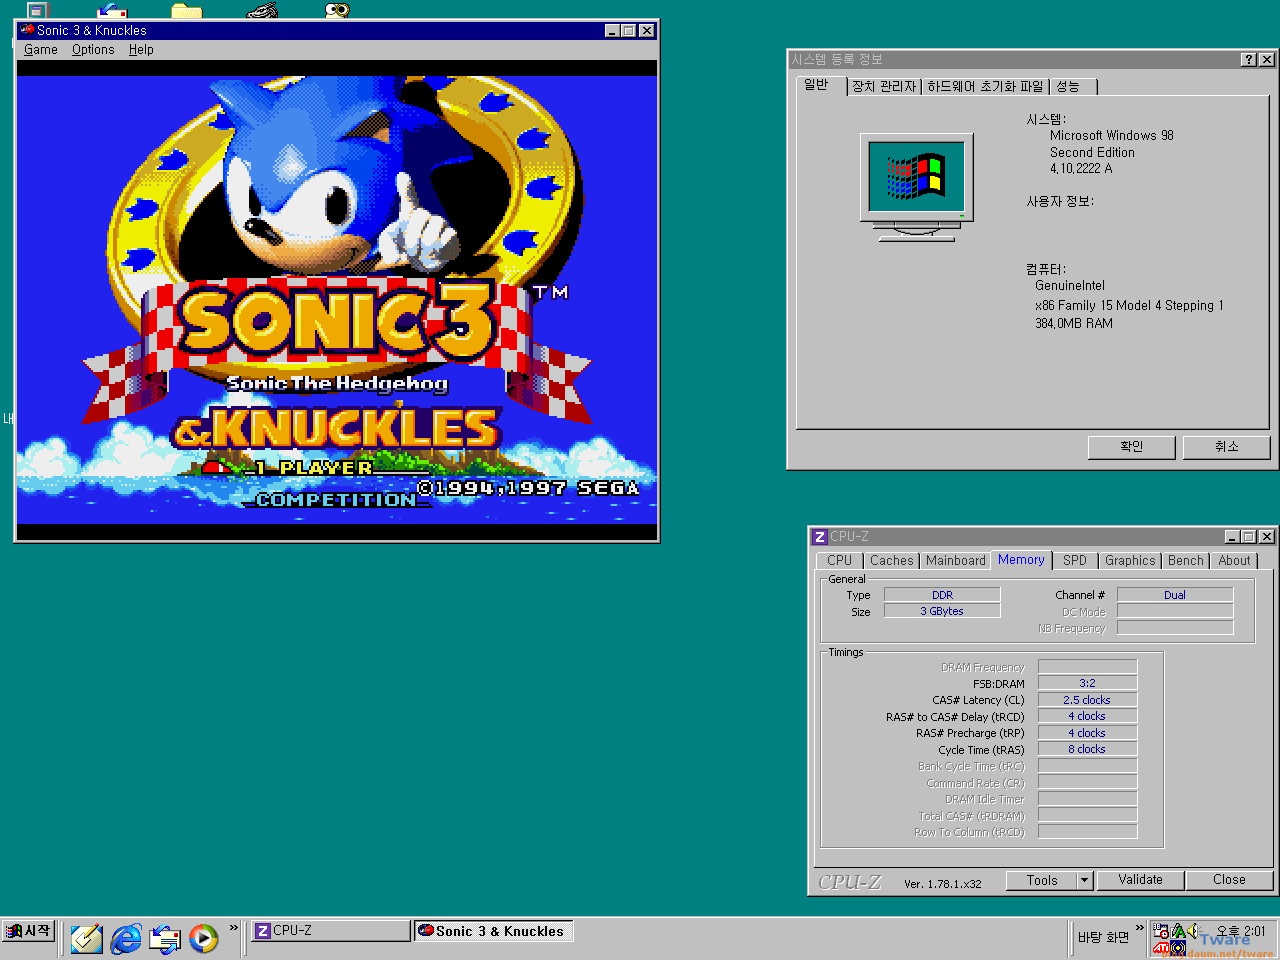Image resolution: width=1280 pixels, height=960 pixels.
Task: Switch to the CPU tab in CPU-Z
Action: [840, 561]
